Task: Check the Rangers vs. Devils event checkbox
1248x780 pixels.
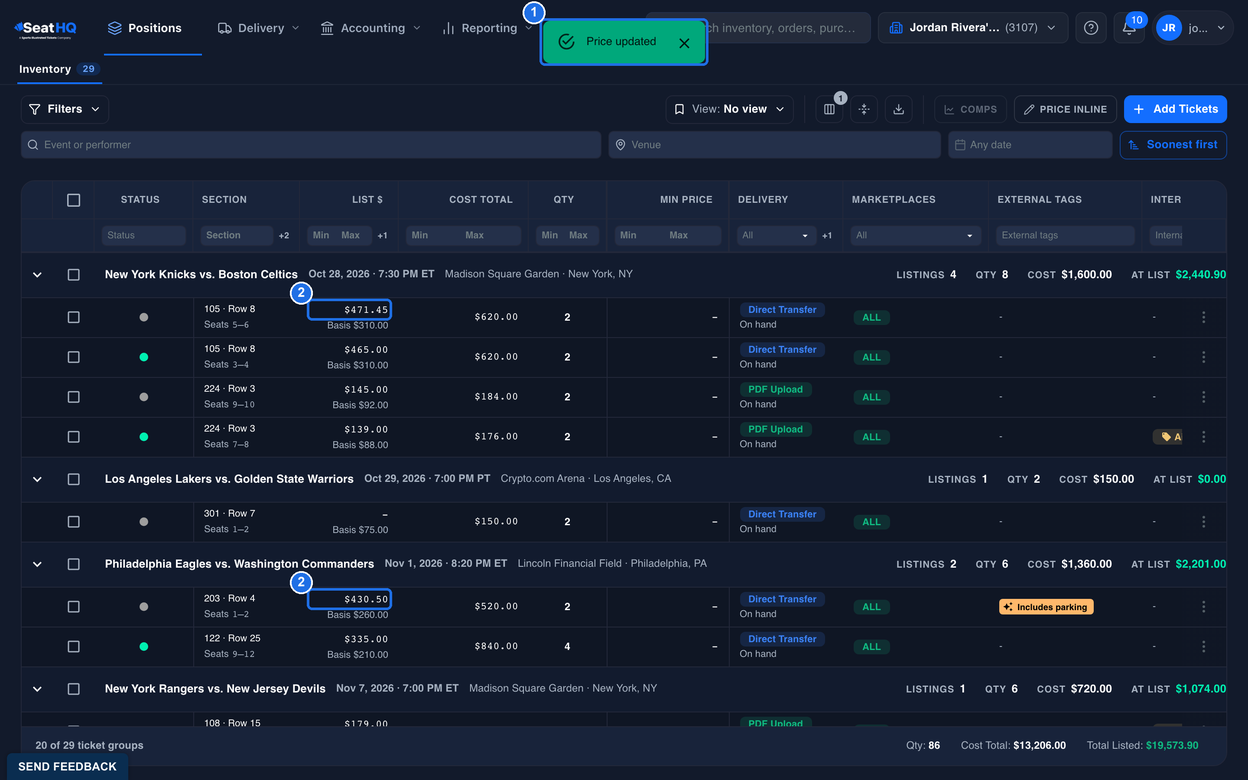Action: click(73, 689)
